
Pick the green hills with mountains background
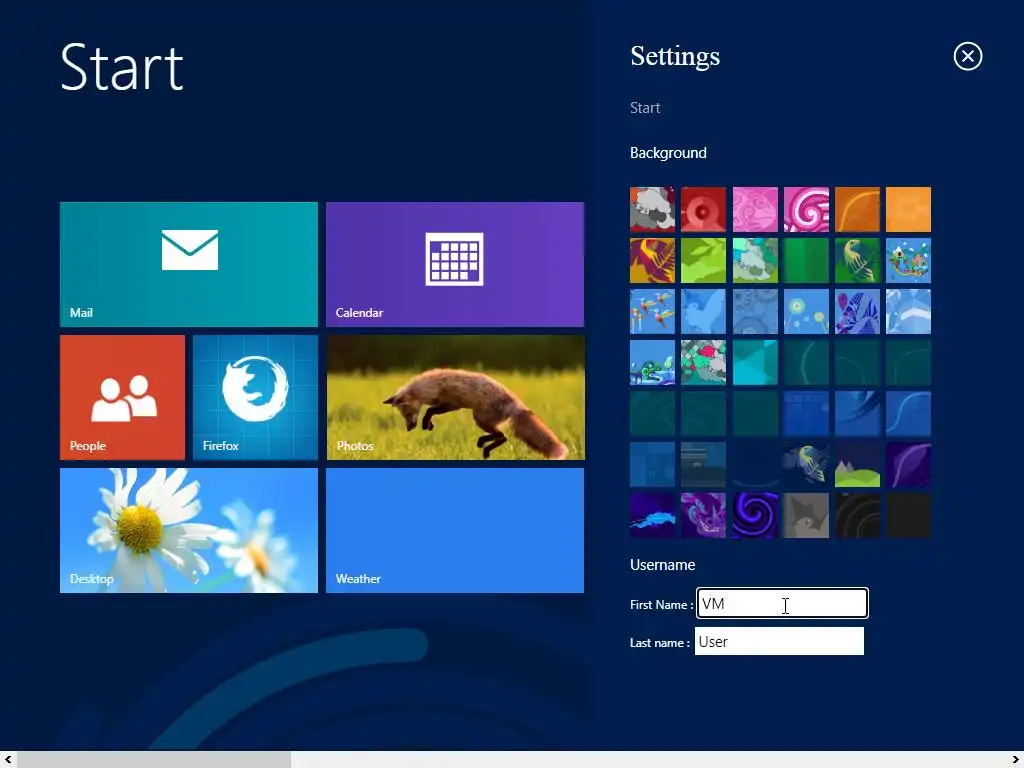click(857, 464)
